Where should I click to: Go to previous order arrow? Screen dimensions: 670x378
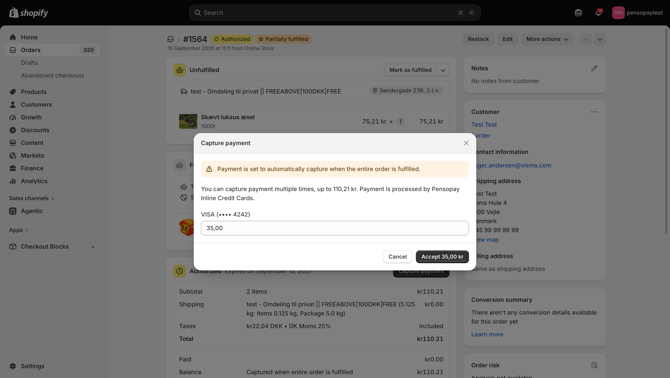pyautogui.click(x=585, y=39)
